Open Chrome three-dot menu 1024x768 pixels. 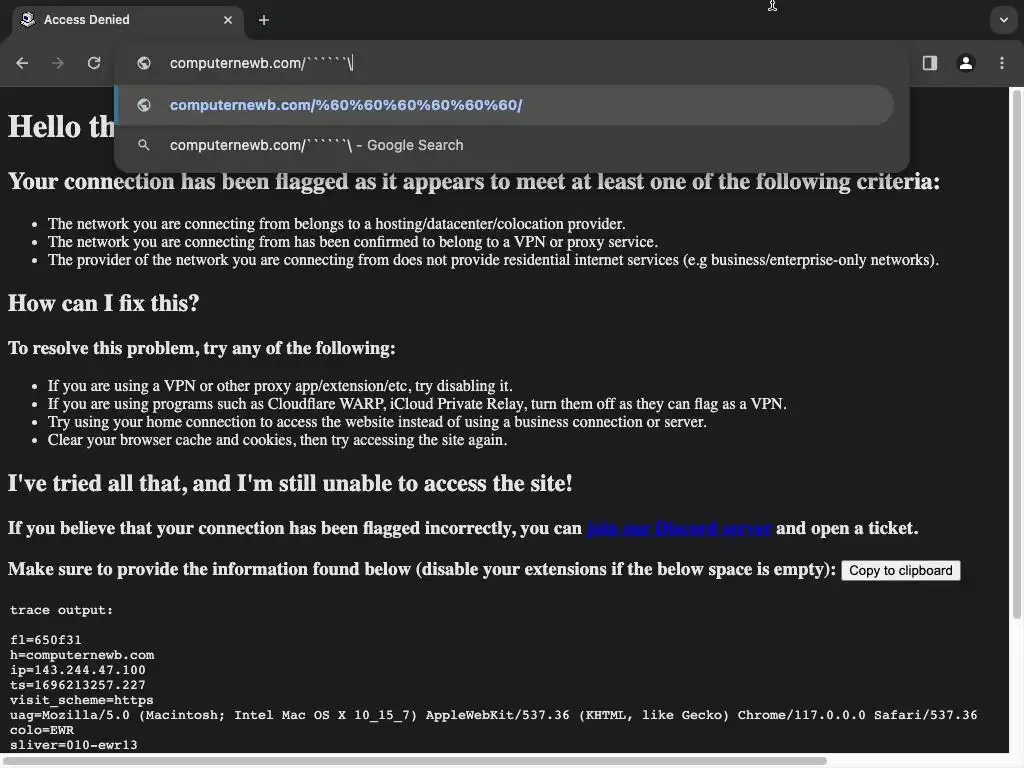1002,63
